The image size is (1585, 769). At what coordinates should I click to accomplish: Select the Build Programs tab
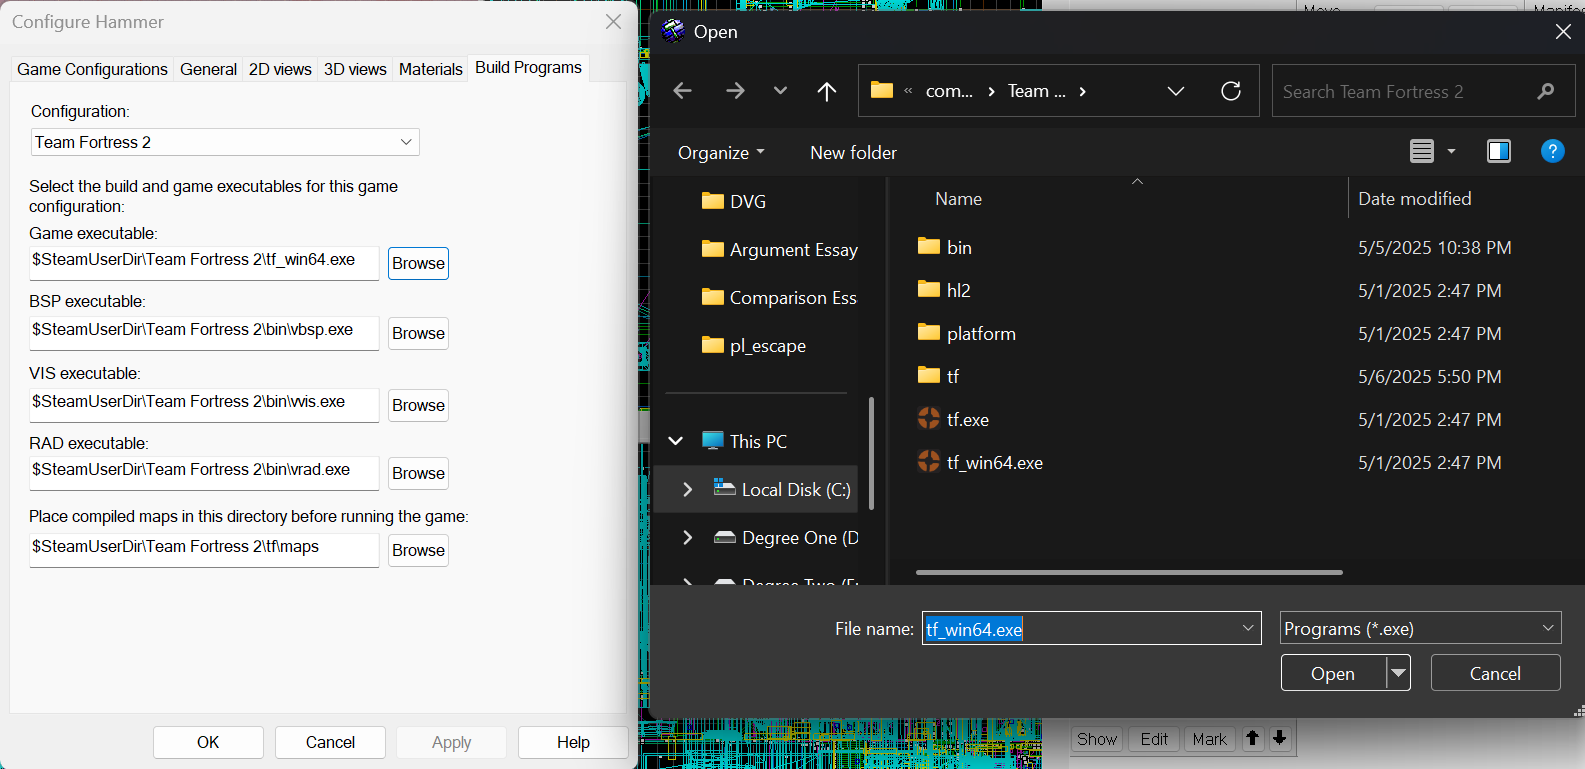(x=528, y=67)
